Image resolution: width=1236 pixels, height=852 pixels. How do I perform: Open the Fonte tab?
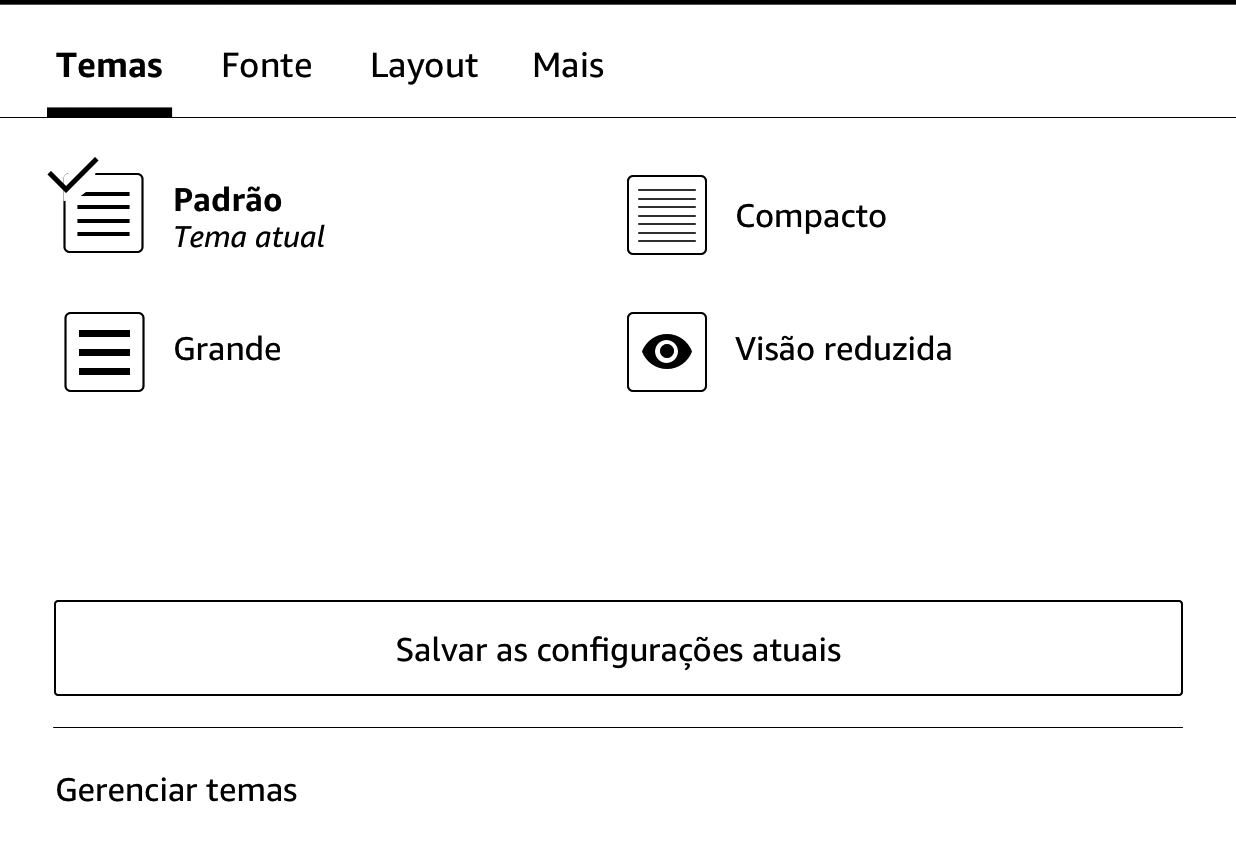click(x=267, y=66)
